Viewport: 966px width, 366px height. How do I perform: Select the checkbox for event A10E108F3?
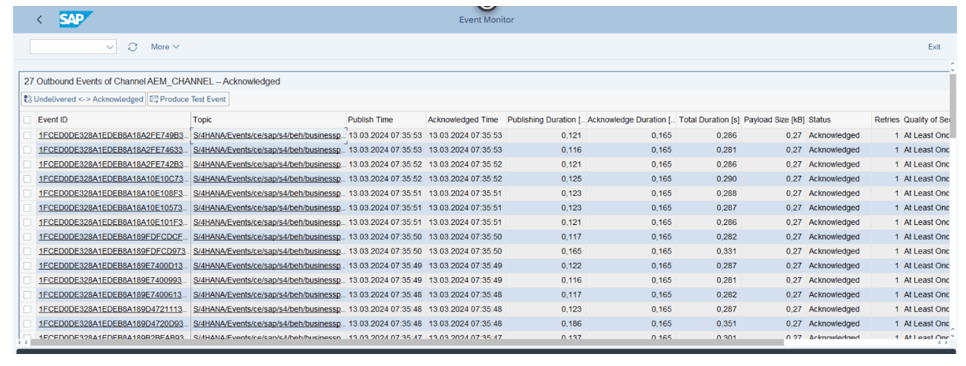27,193
